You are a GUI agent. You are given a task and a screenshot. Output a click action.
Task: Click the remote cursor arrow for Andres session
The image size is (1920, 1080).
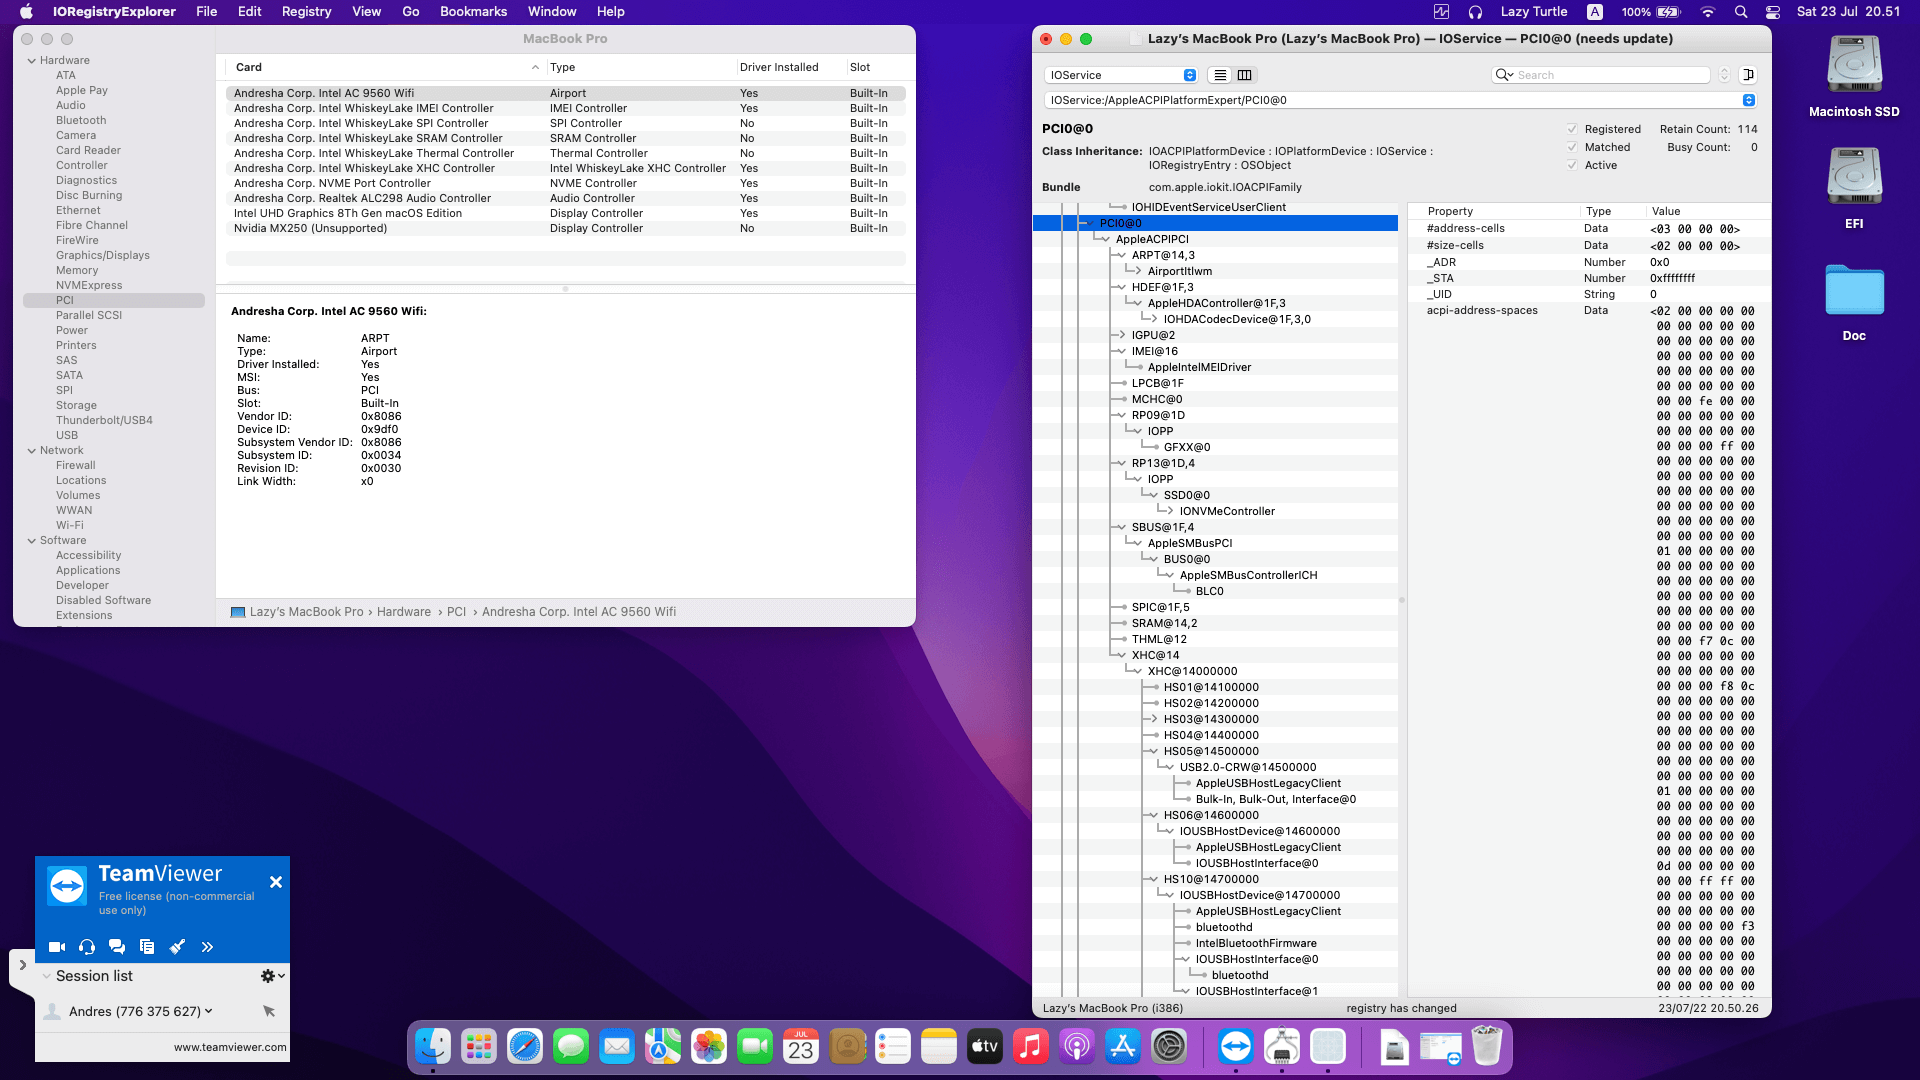point(269,1011)
